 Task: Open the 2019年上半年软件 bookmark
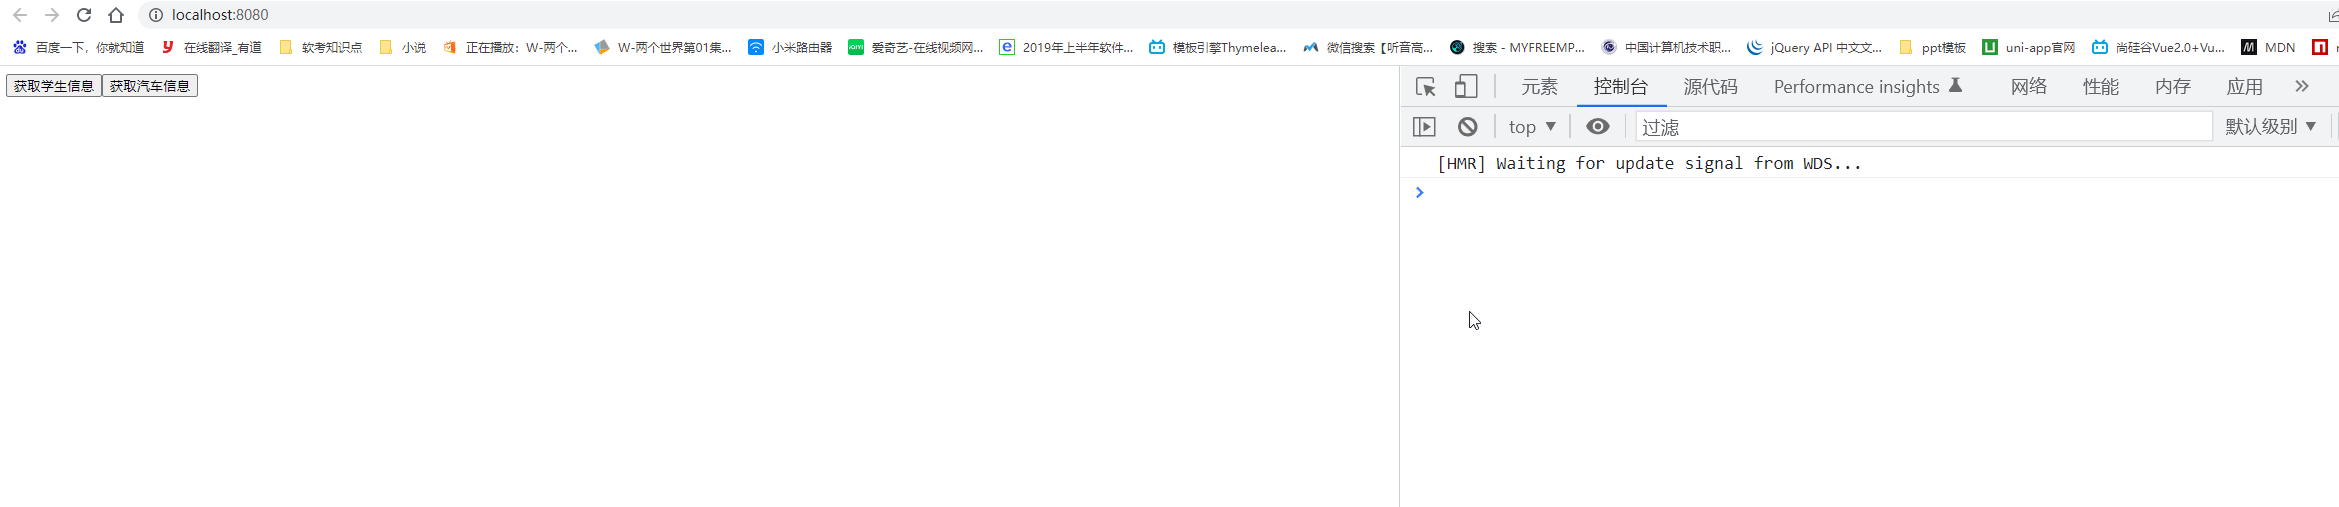pyautogui.click(x=1067, y=47)
